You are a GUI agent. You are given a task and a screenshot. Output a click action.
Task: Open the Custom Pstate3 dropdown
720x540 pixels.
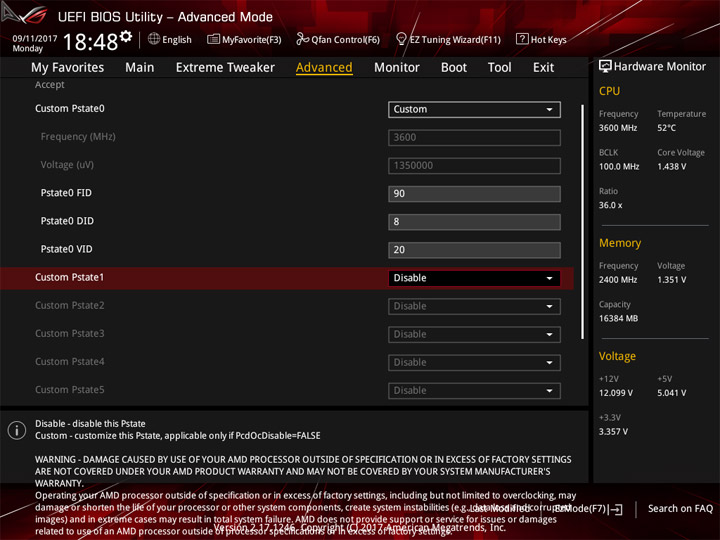pos(474,334)
